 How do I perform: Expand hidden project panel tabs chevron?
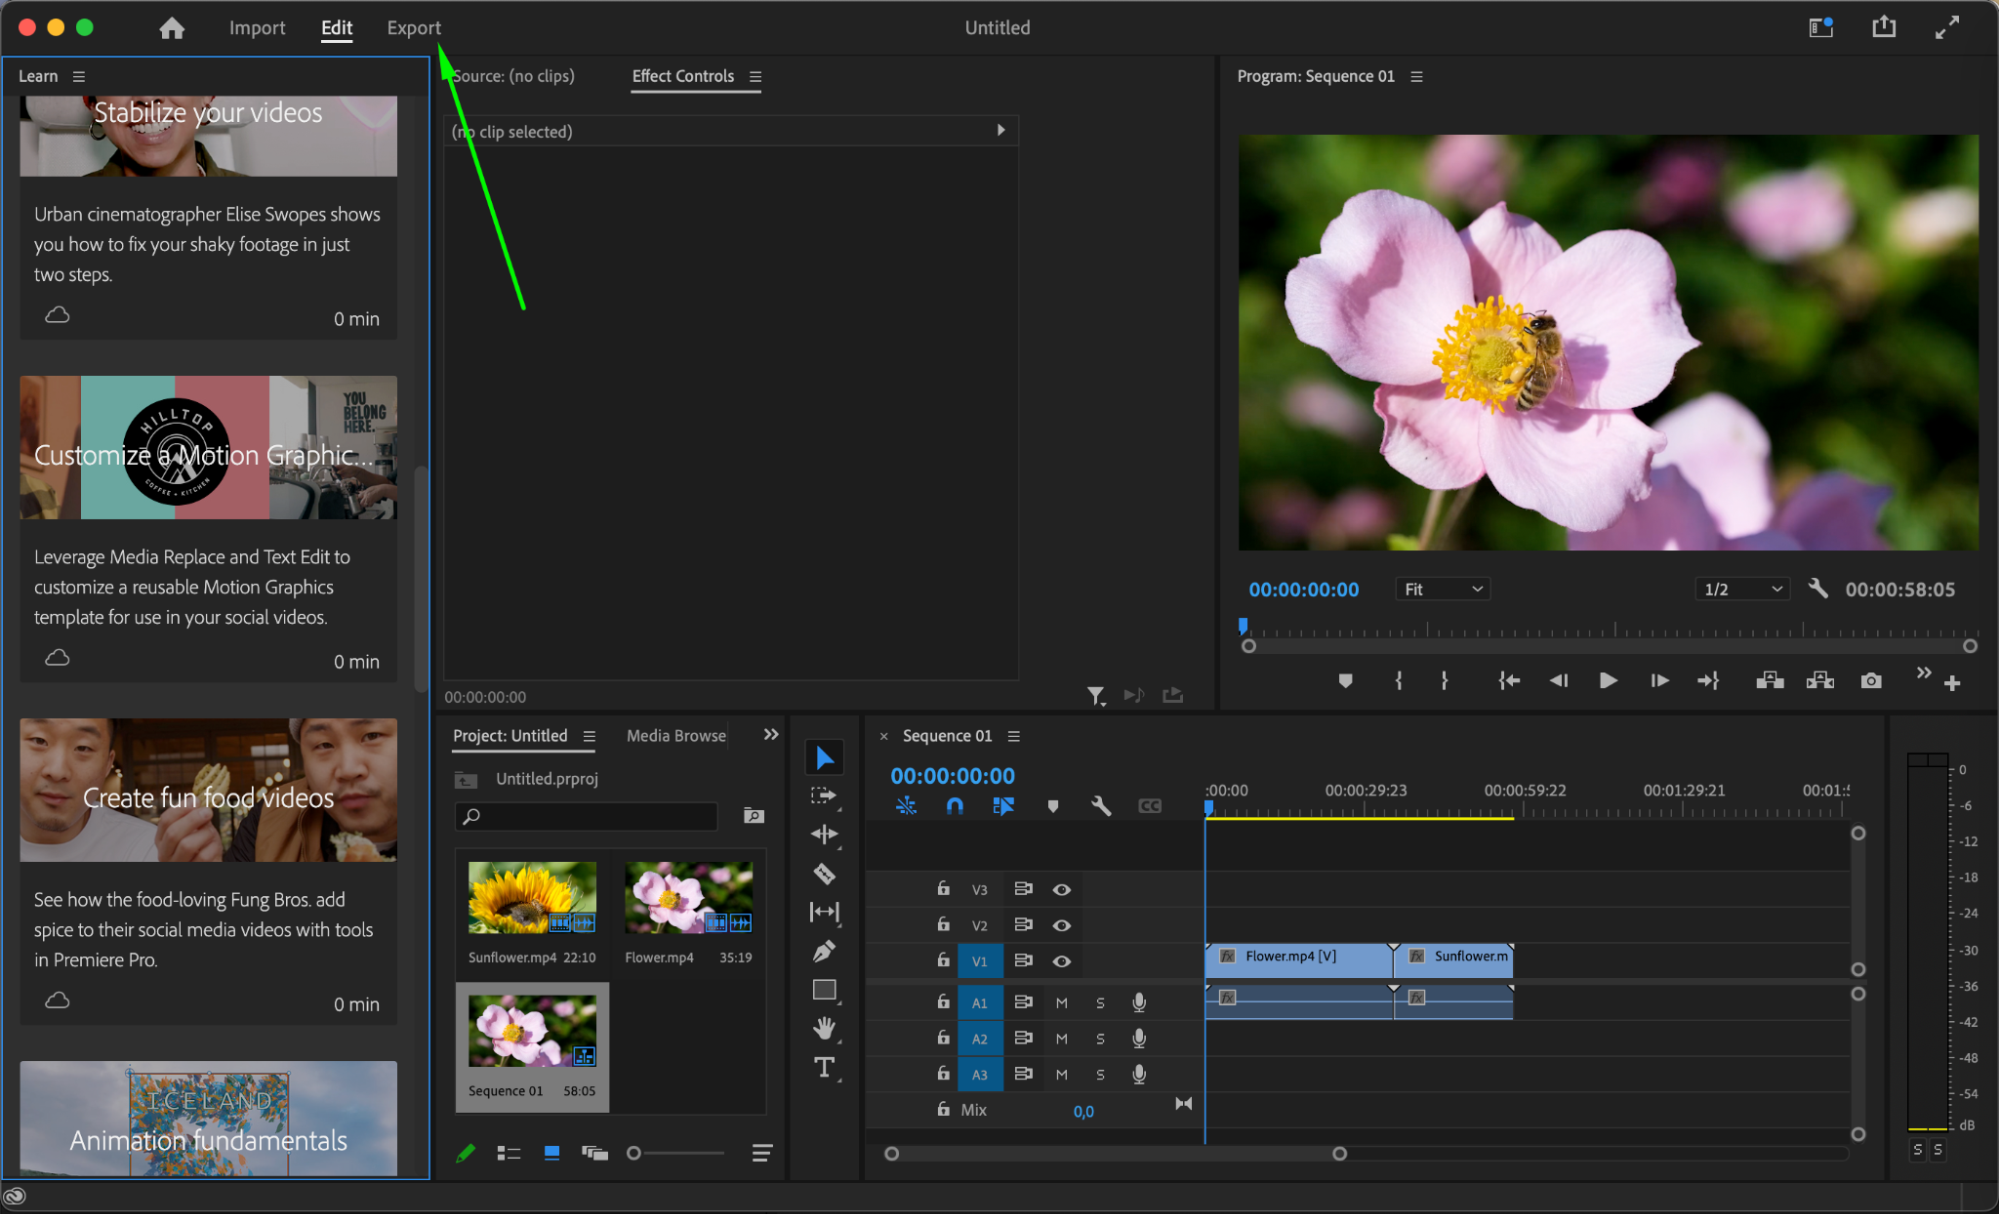pos(771,735)
